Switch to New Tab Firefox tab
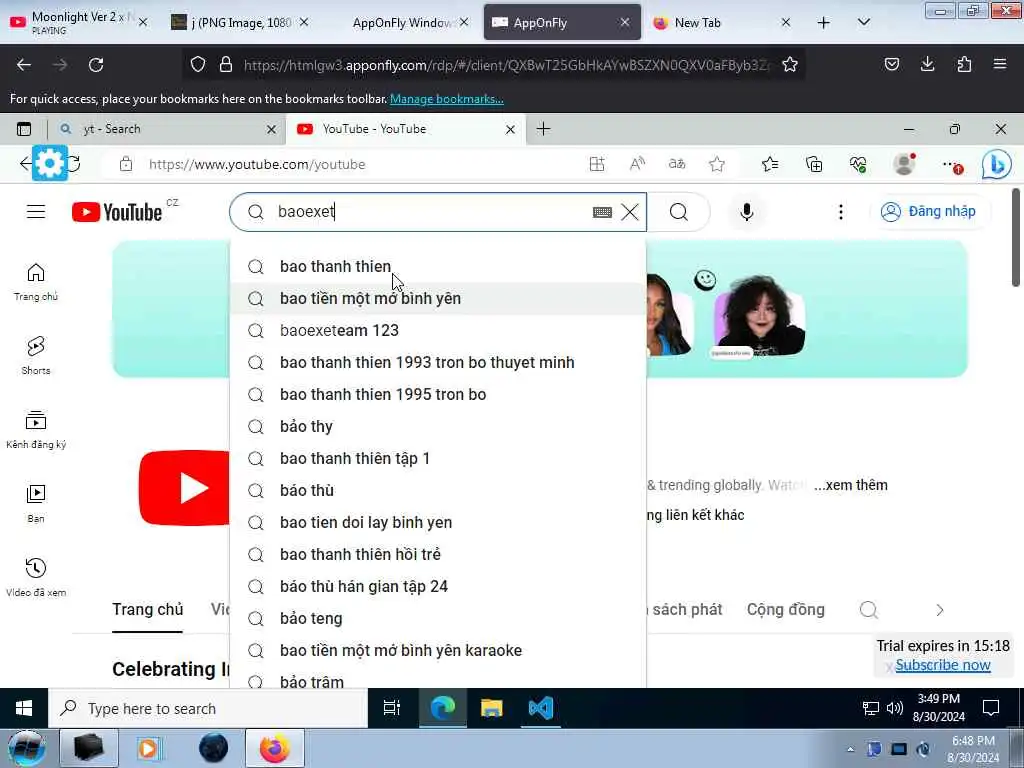 pos(720,23)
